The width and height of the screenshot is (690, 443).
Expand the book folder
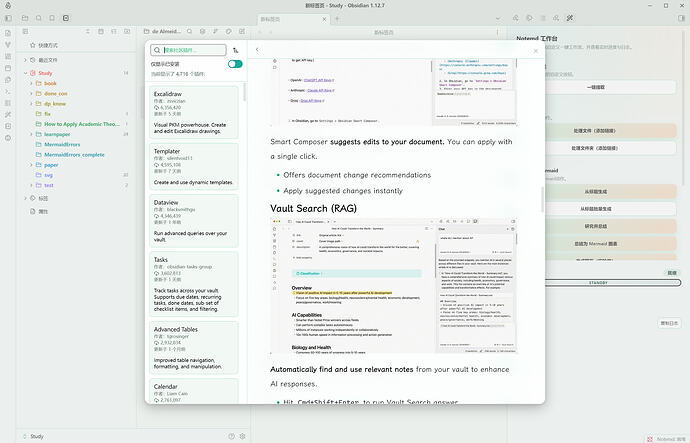click(31, 83)
